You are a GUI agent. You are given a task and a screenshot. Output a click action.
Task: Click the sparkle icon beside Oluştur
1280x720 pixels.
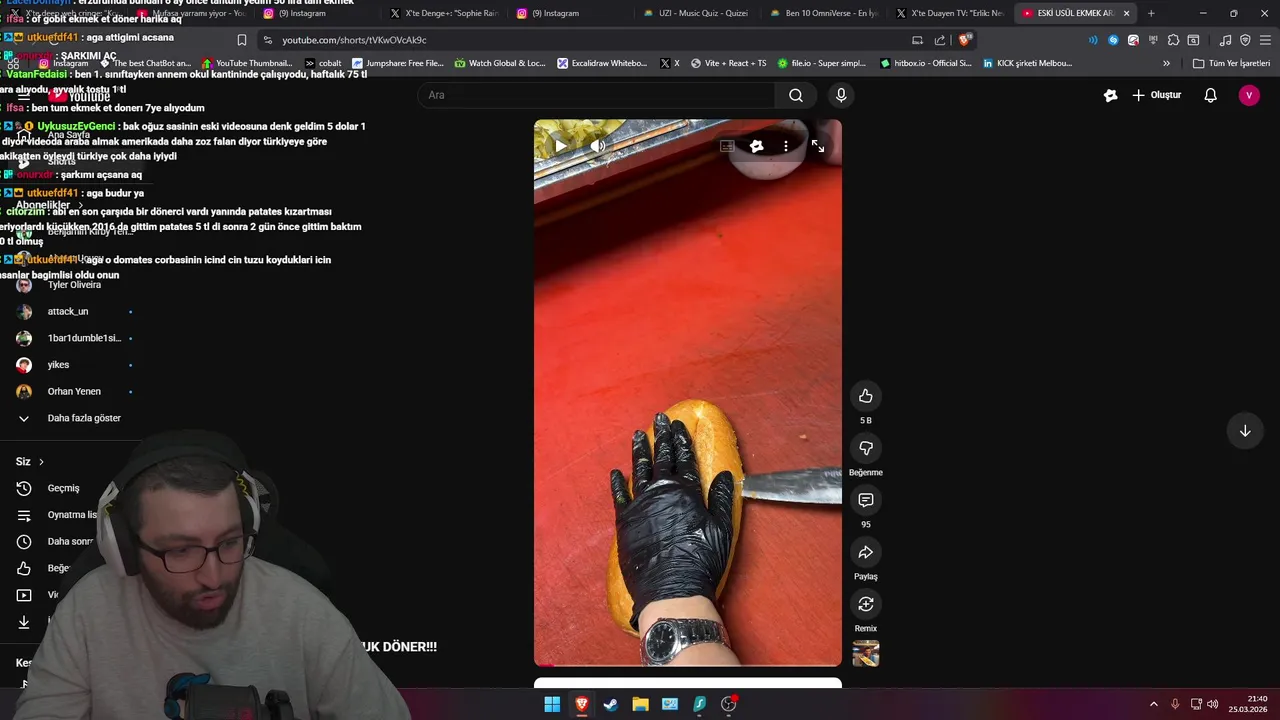1110,95
